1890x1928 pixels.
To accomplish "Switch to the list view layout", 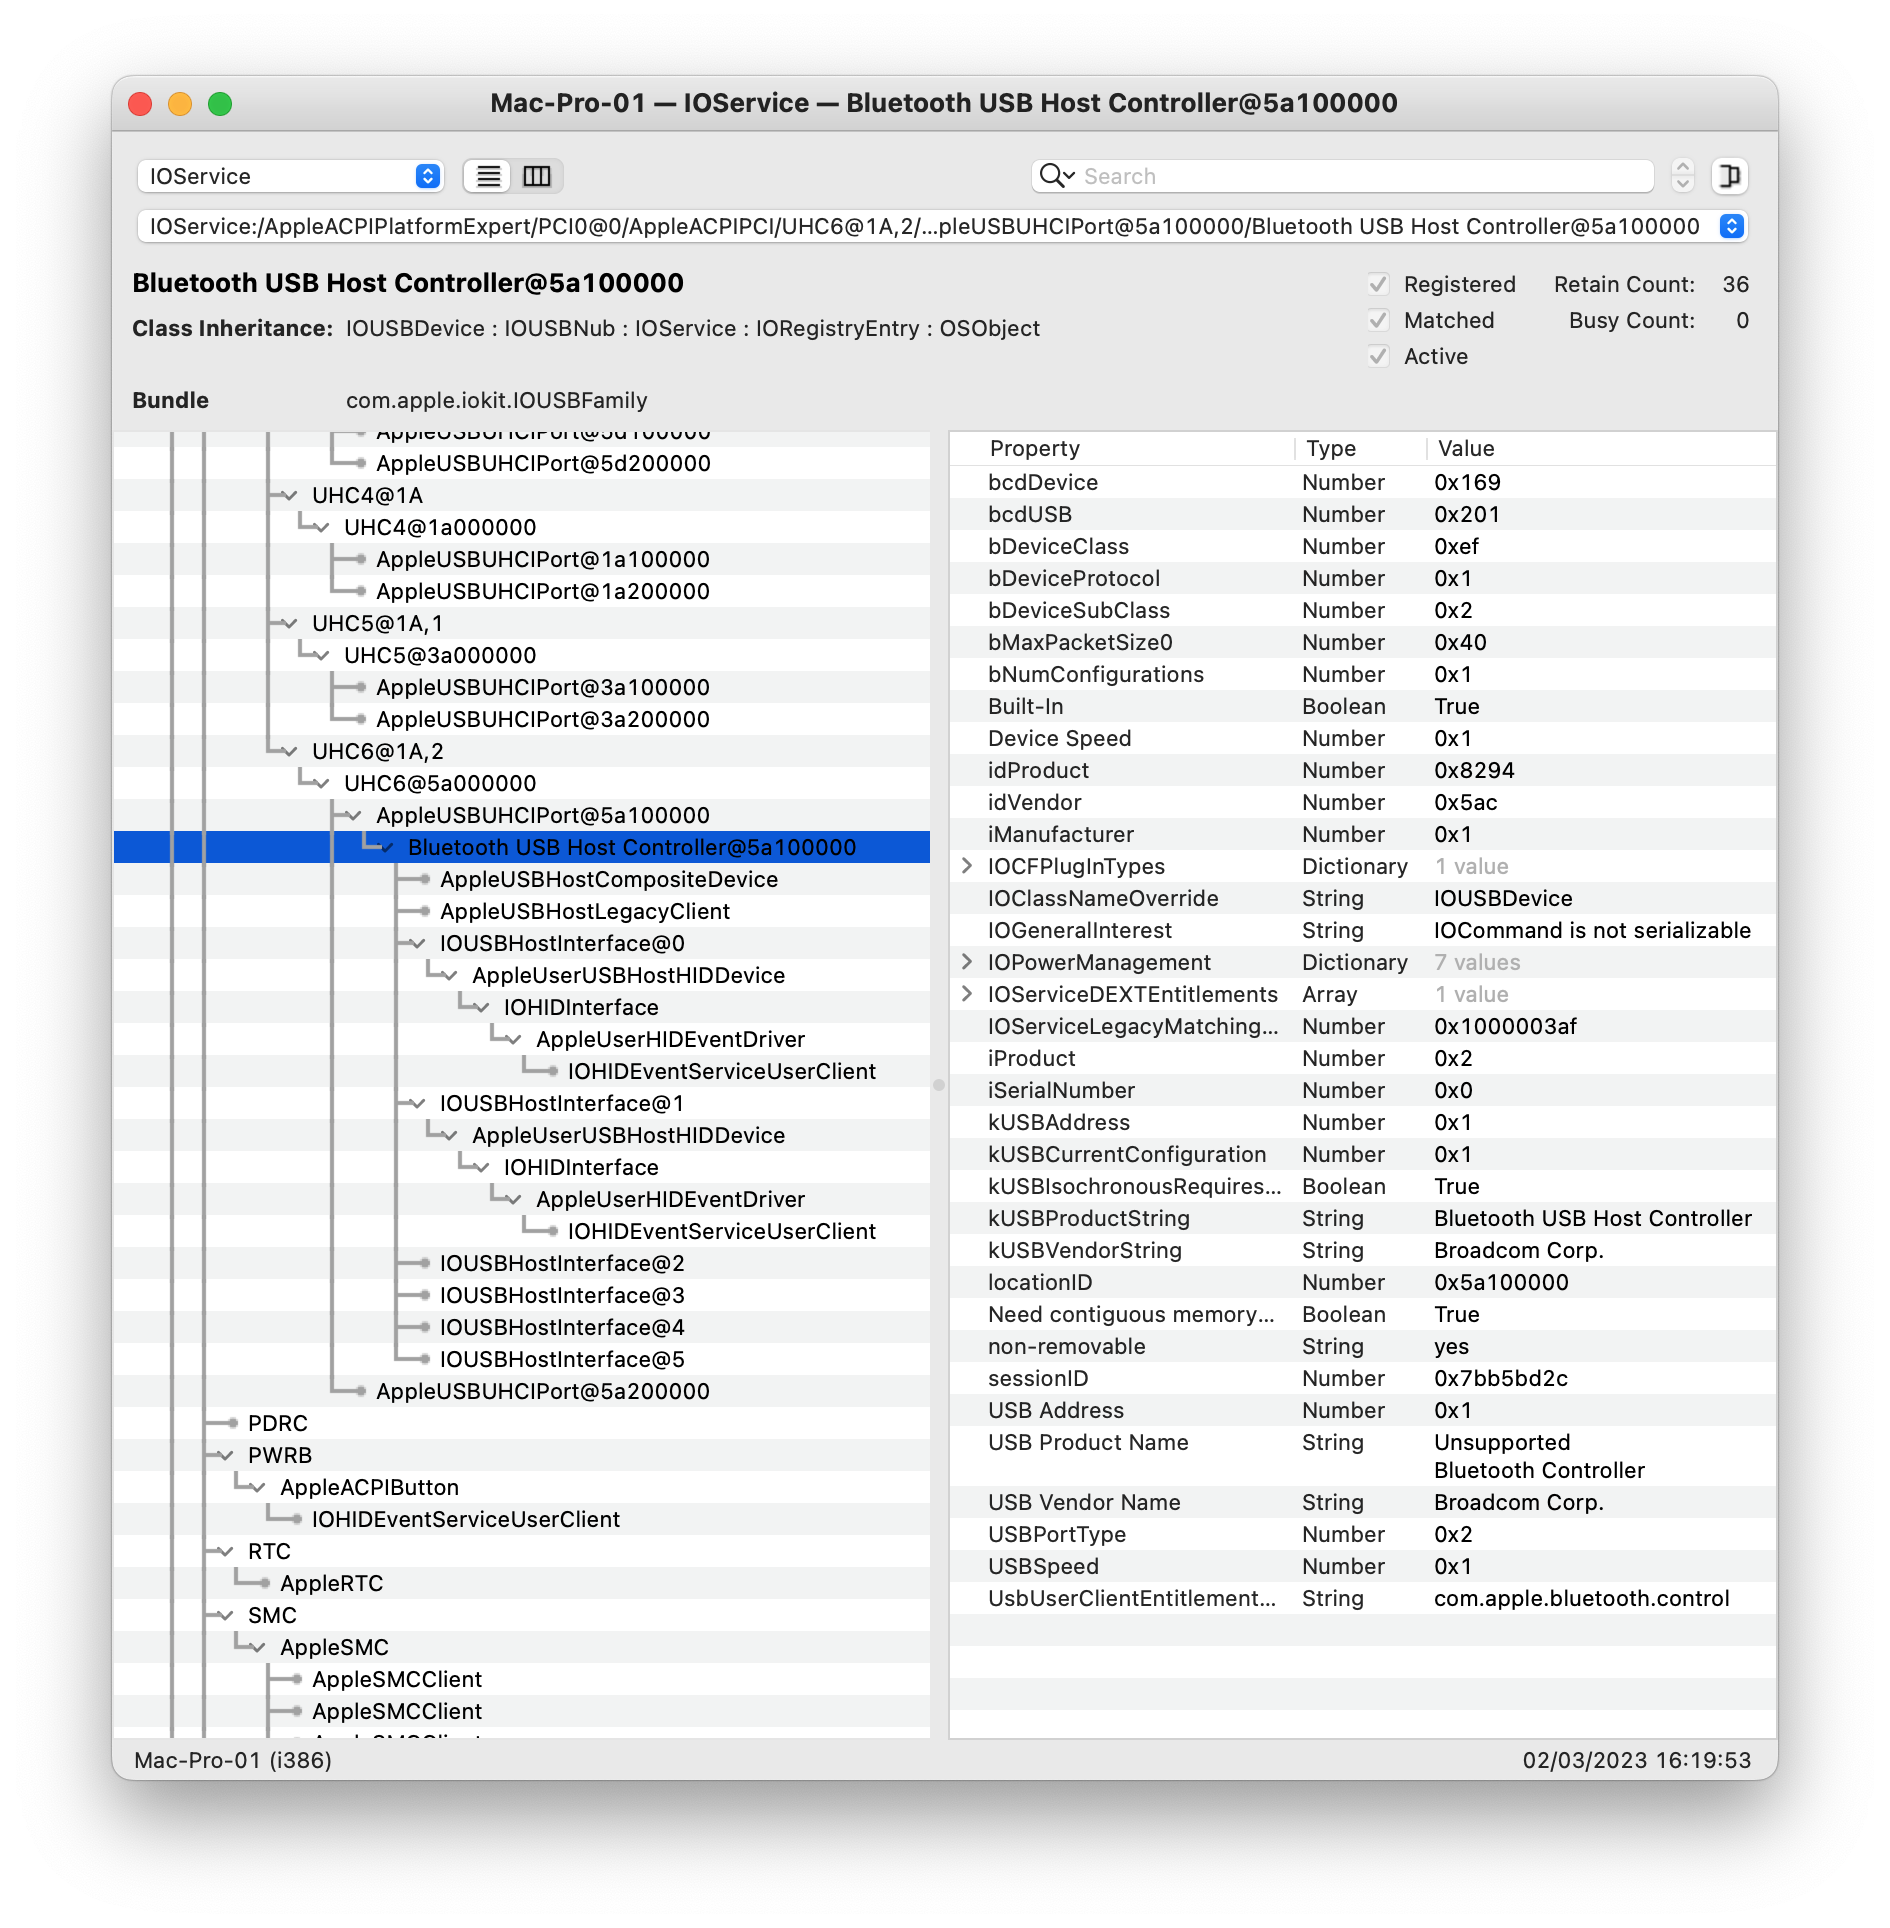I will pyautogui.click(x=488, y=177).
